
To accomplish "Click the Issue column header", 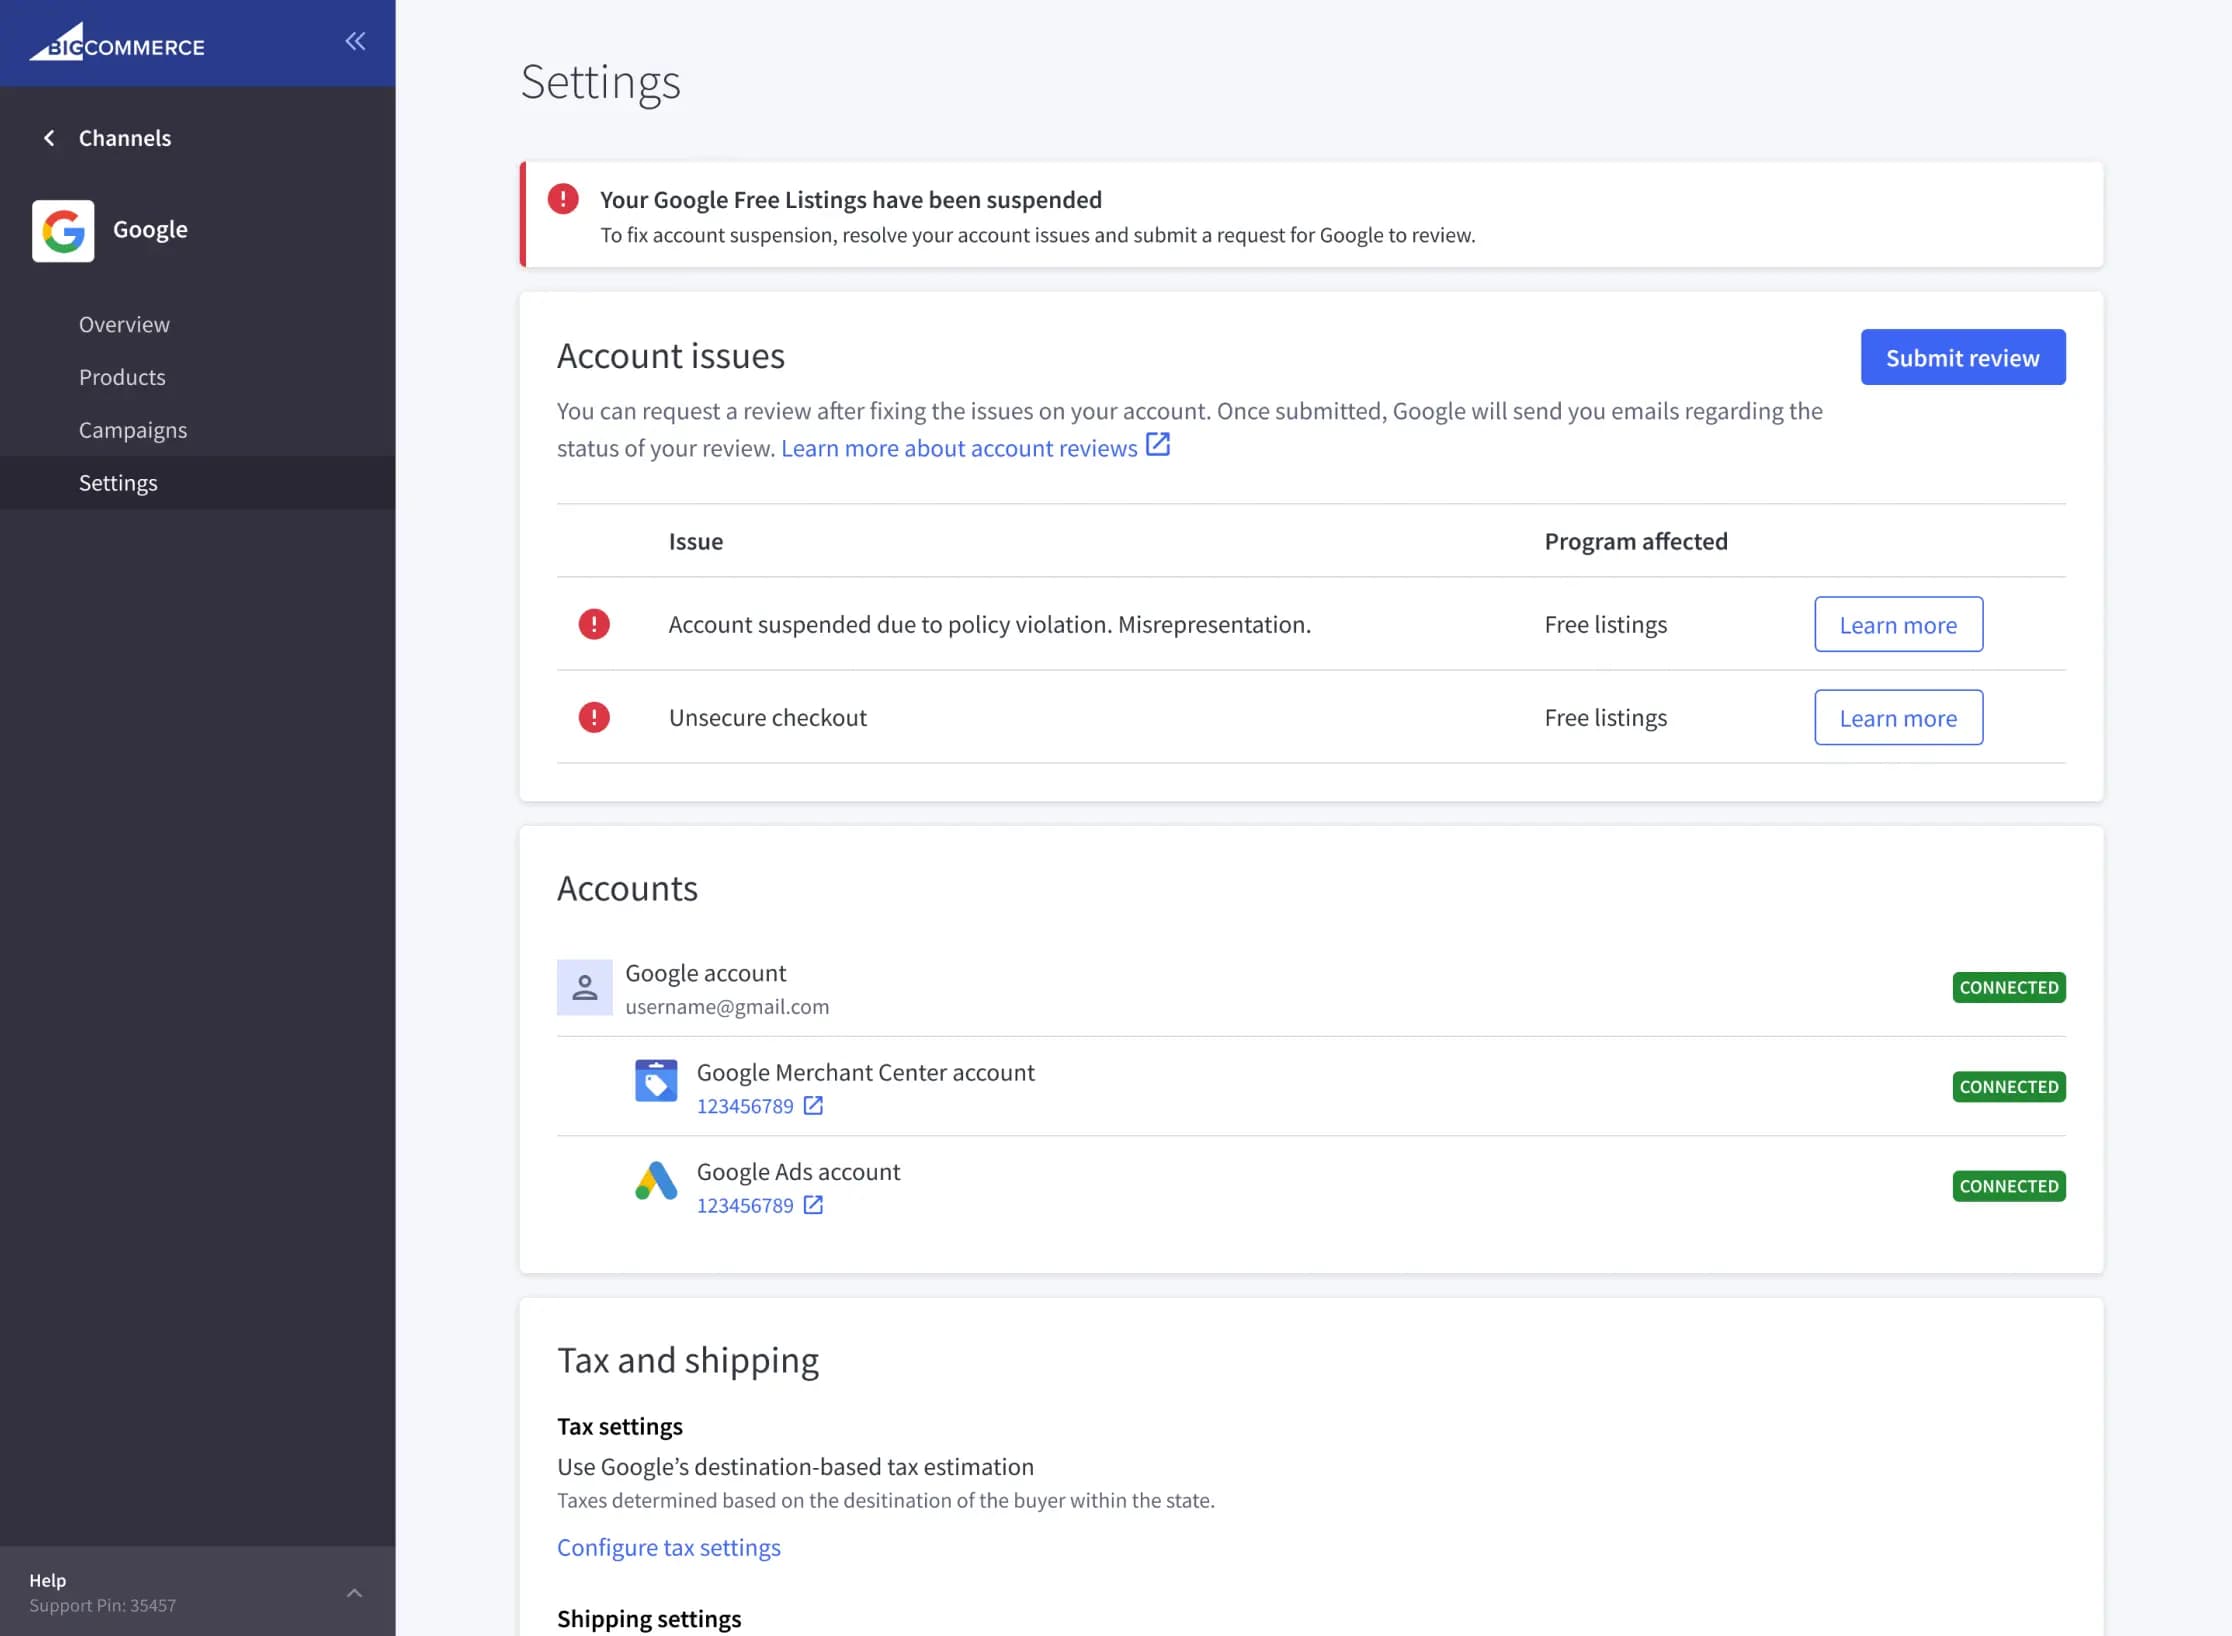I will pyautogui.click(x=696, y=541).
